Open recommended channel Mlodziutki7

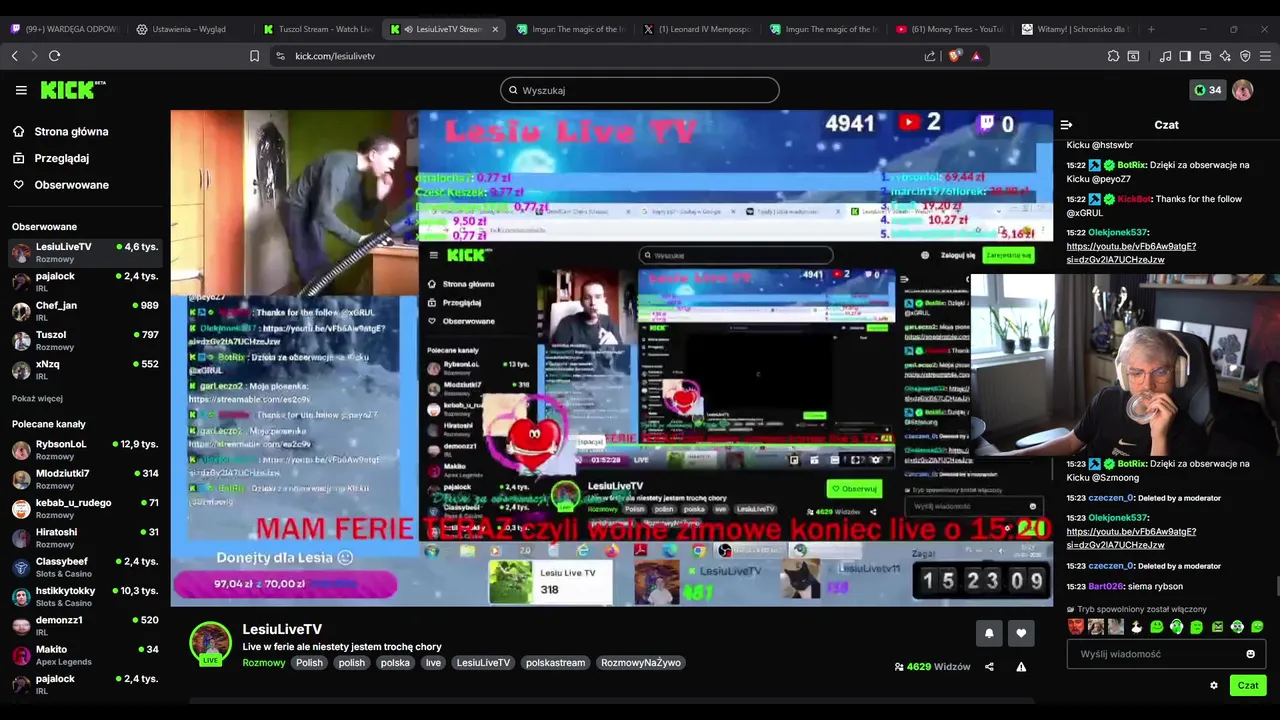(85, 479)
